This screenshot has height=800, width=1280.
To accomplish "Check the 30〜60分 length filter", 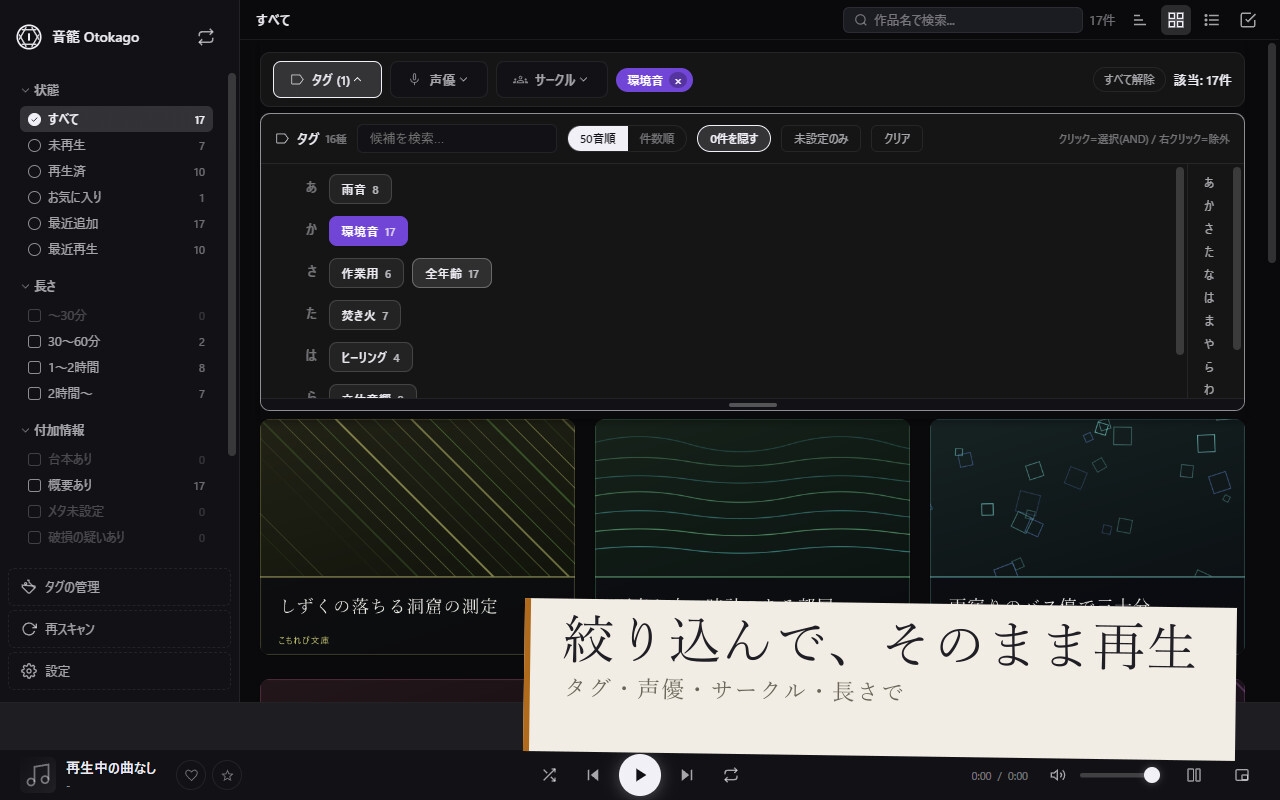I will click(x=116, y=341).
